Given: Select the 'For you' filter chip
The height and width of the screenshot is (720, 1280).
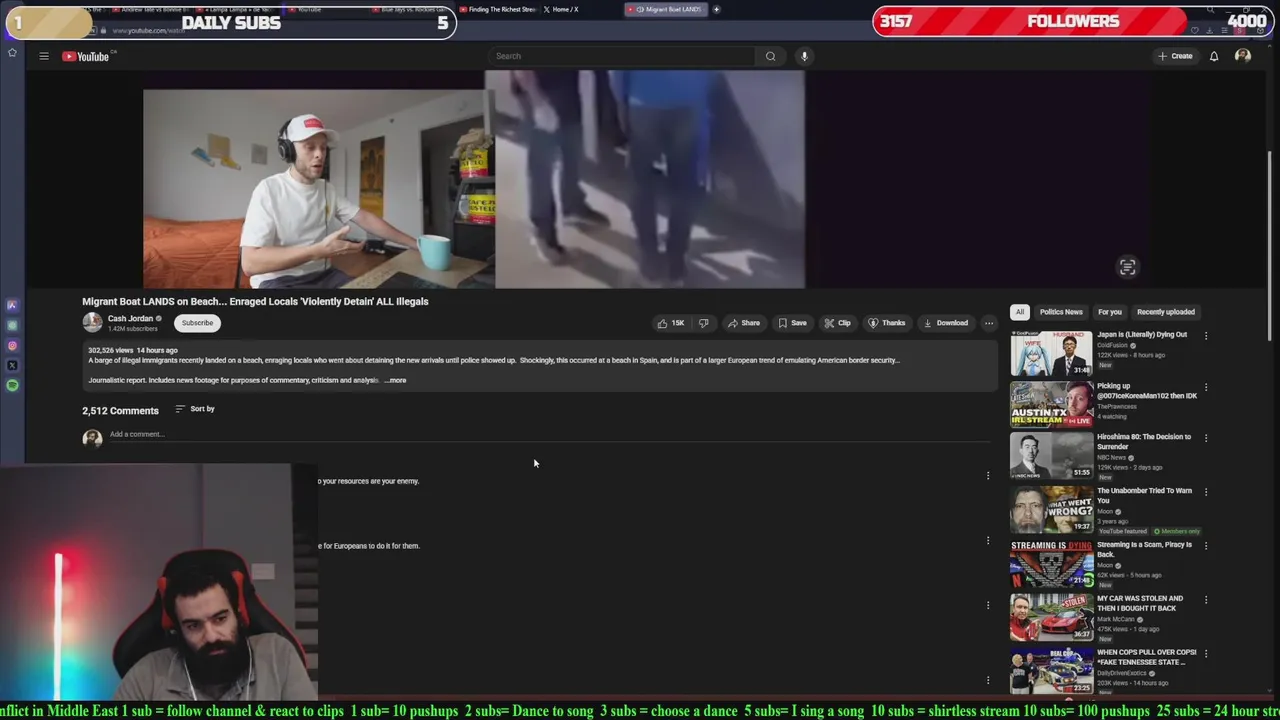Looking at the screenshot, I should click(1110, 312).
